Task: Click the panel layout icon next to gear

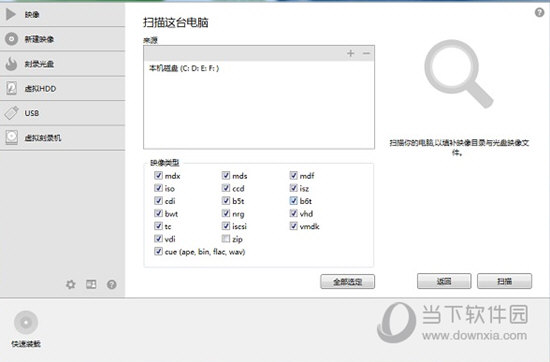Action: tap(91, 284)
